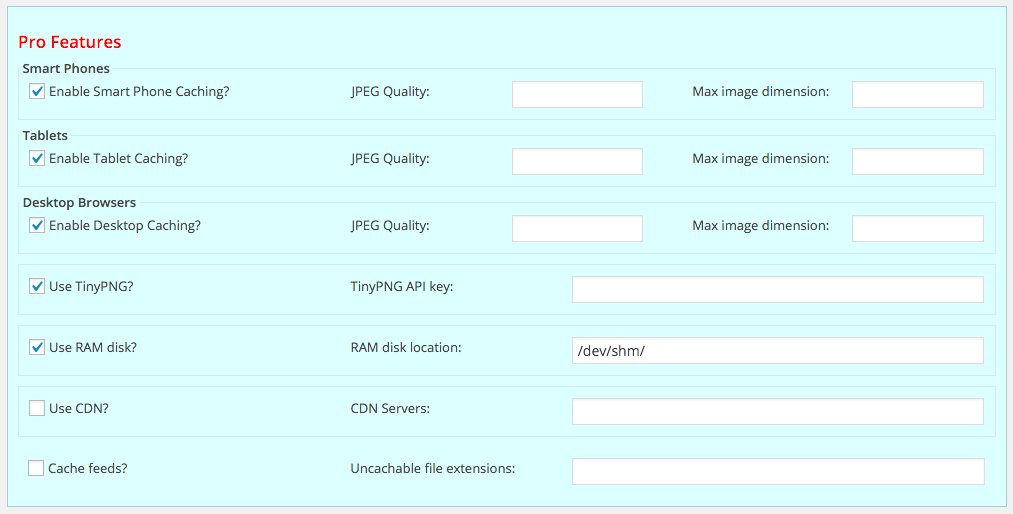
Task: Focus the Smart Phones JPEG Quality field
Action: [x=578, y=94]
